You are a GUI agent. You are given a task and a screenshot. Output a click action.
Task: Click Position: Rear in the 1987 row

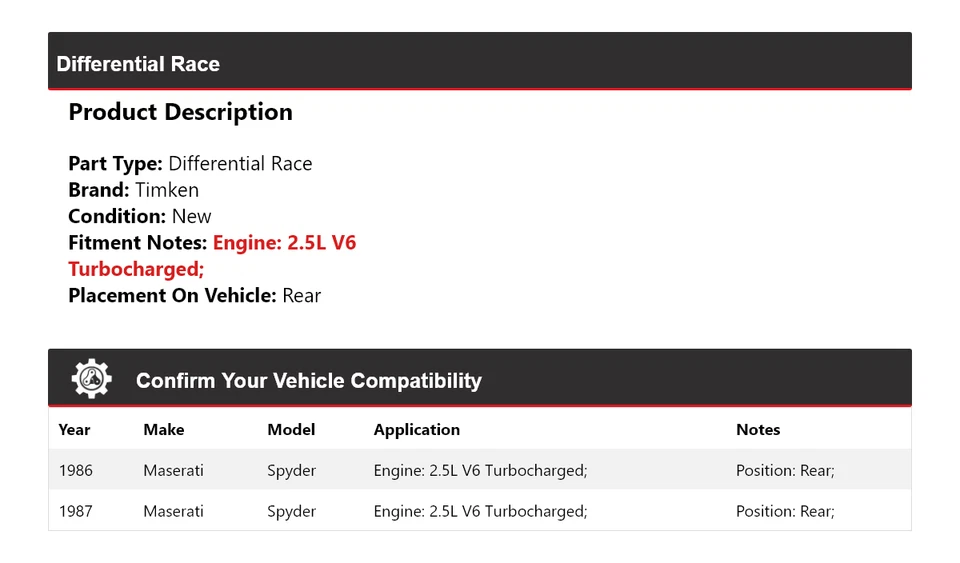pos(784,511)
